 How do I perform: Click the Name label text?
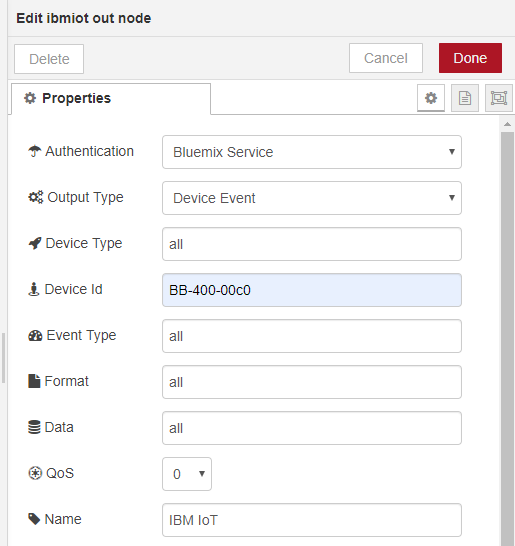63,519
